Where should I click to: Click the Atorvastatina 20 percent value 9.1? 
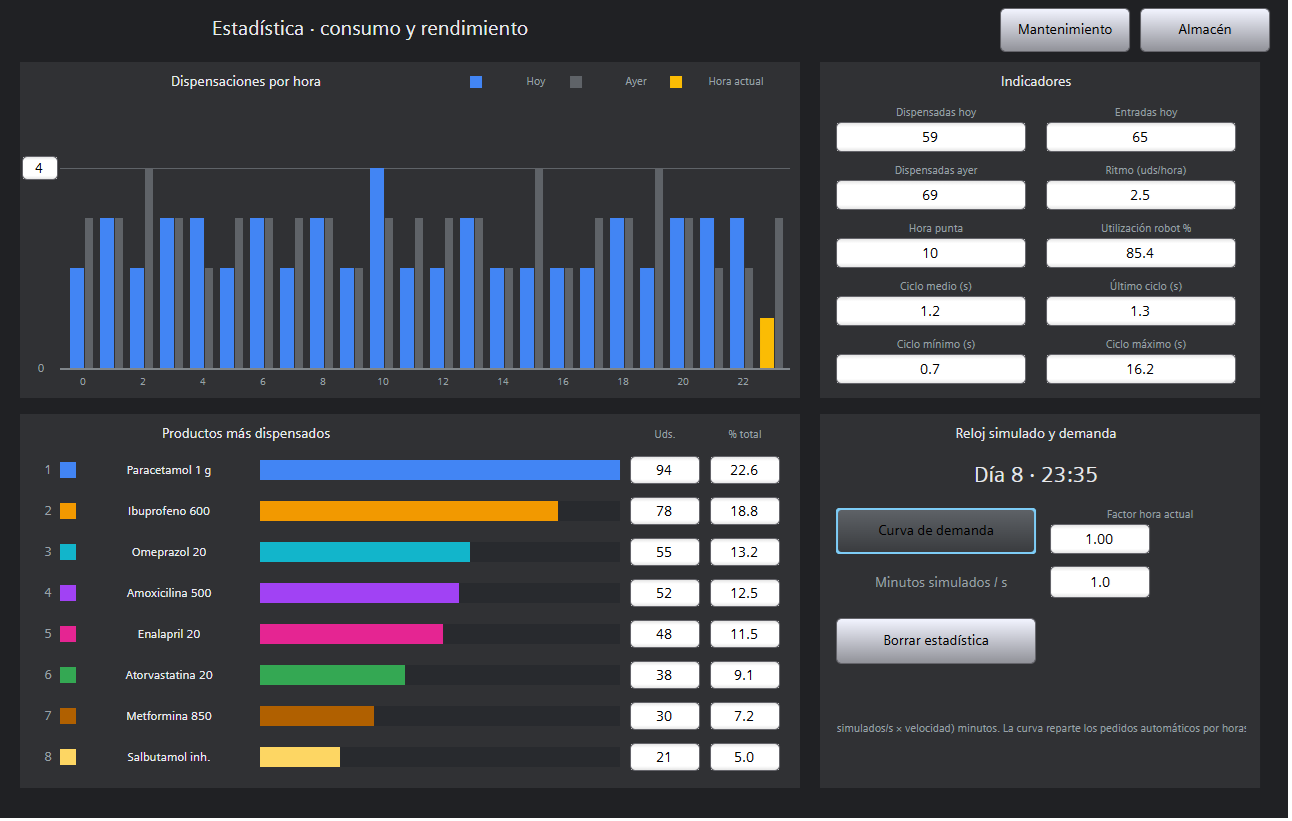pyautogui.click(x=745, y=675)
